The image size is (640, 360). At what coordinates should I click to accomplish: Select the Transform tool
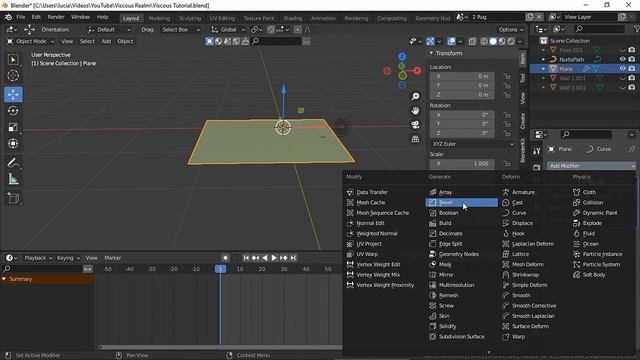(x=13, y=144)
